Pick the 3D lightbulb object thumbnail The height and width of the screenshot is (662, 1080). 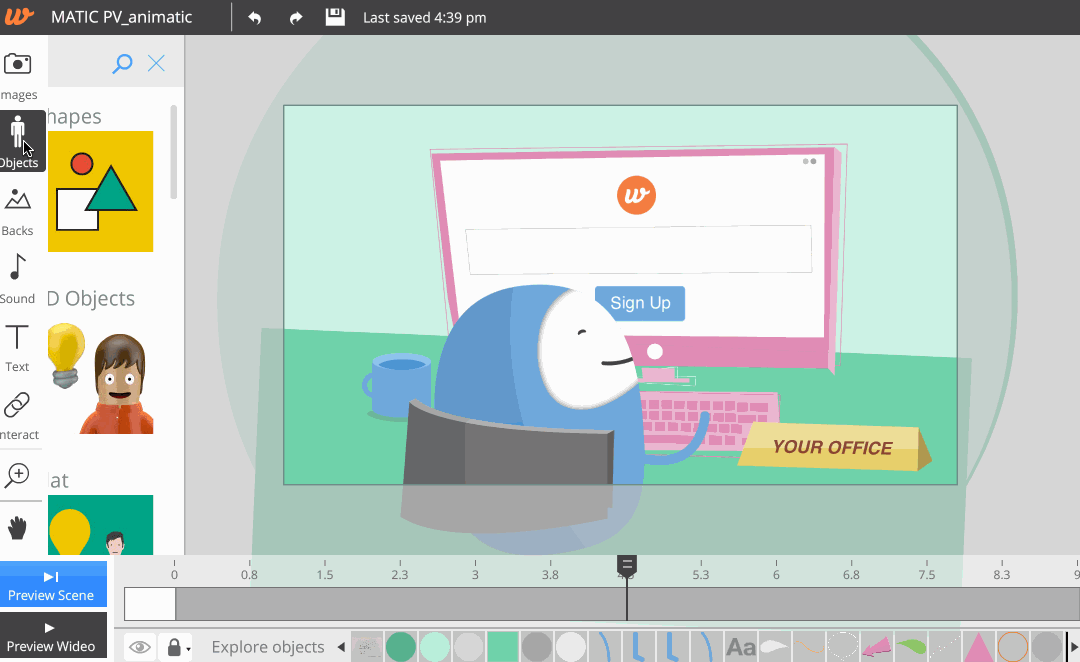click(66, 357)
